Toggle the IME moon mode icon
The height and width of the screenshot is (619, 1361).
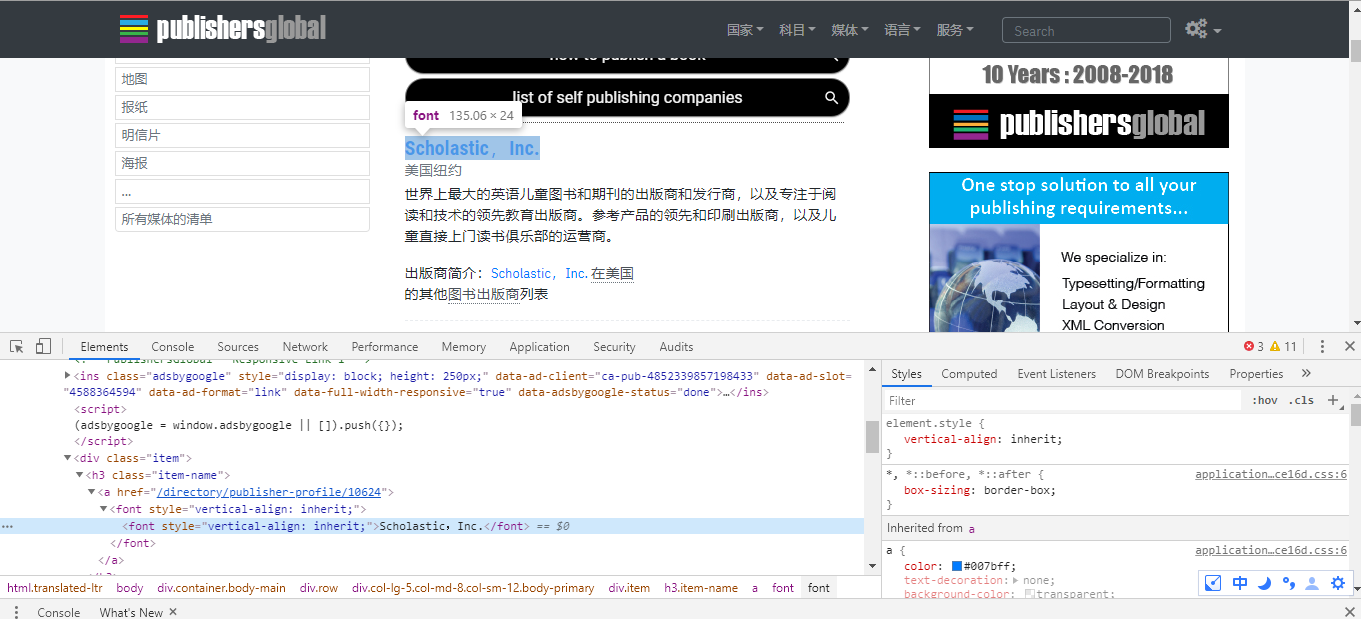point(1264,583)
